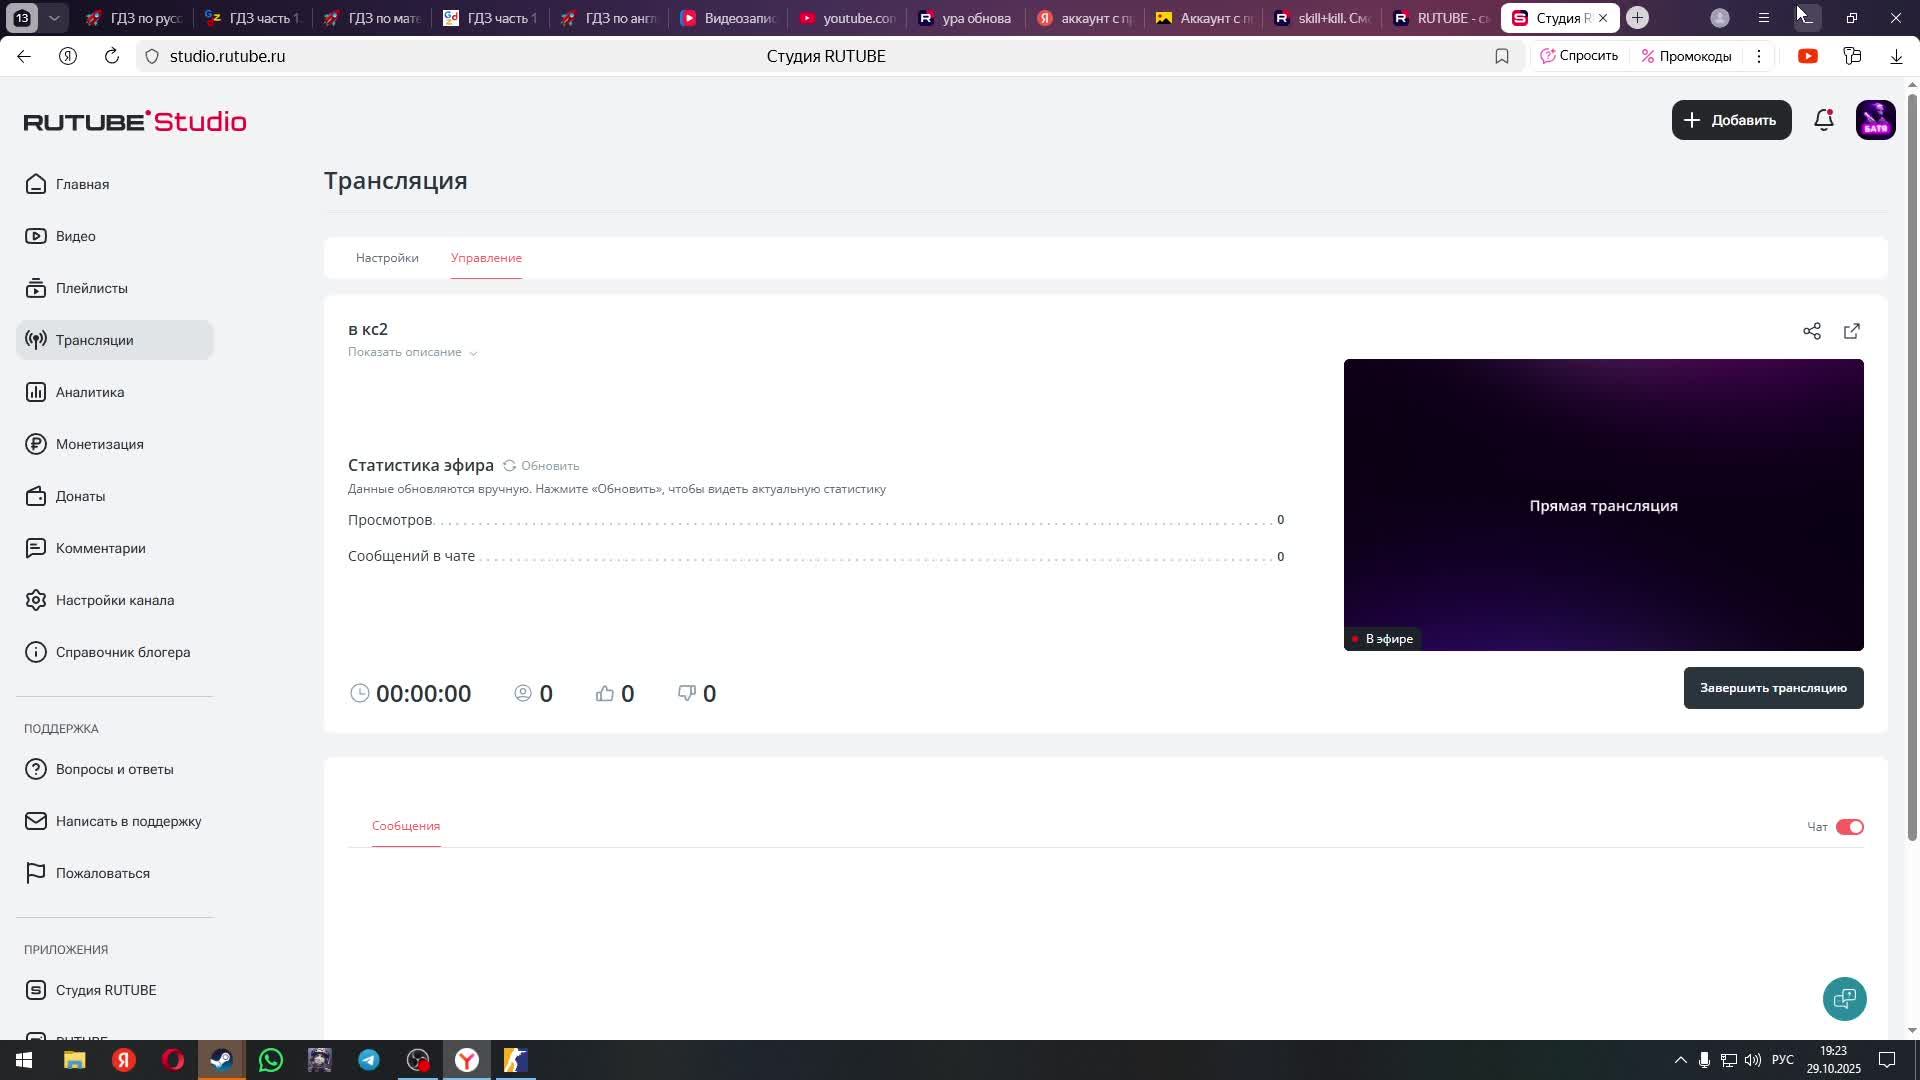Click the Спросить button
The width and height of the screenshot is (1920, 1080).
pos(1579,56)
